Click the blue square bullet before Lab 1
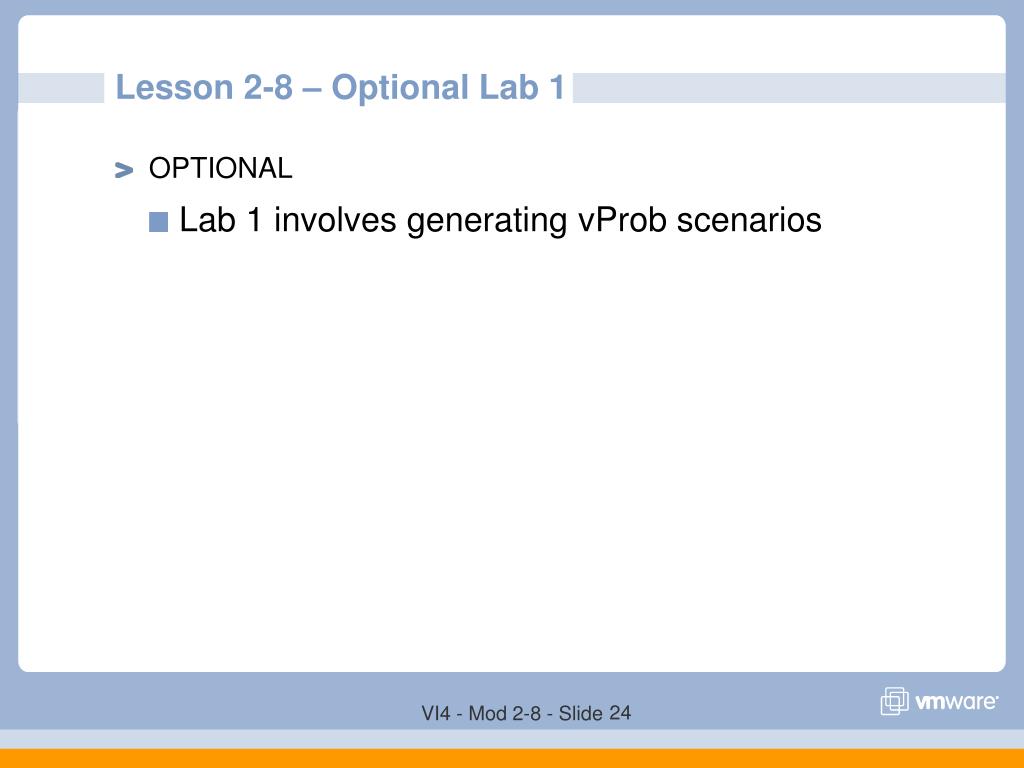 tap(159, 222)
